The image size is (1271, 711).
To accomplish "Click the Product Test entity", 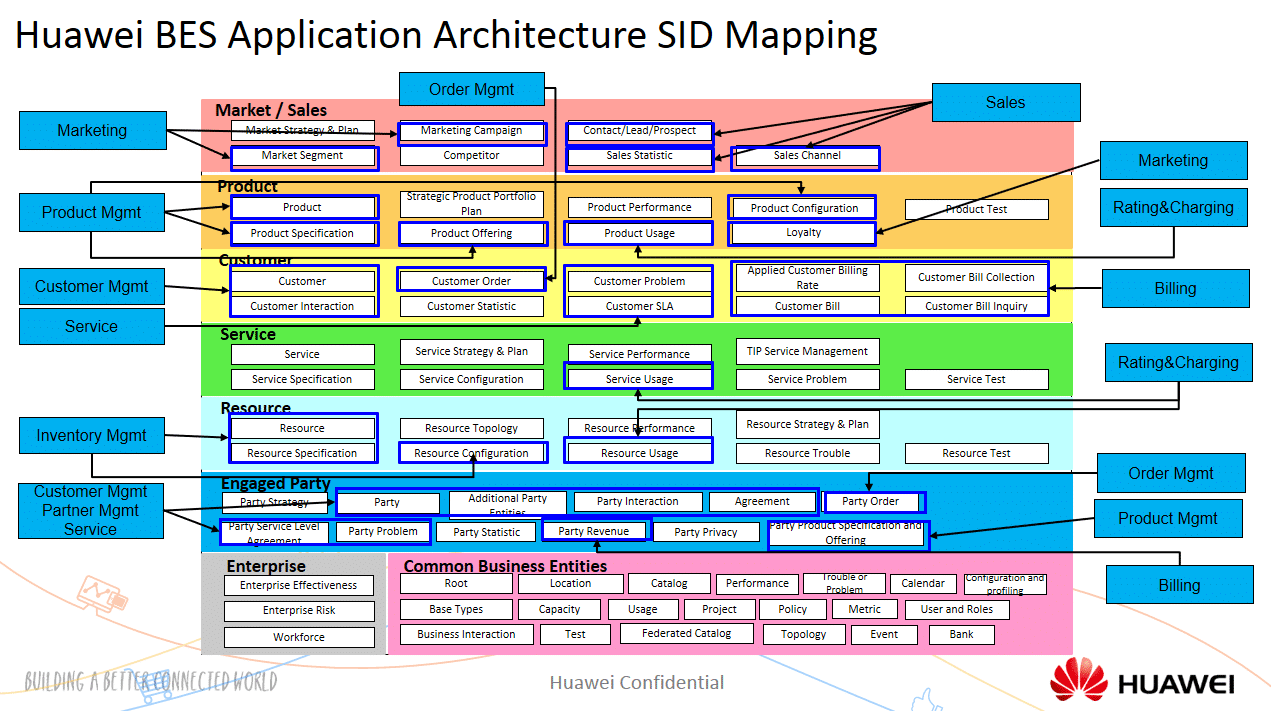I will [977, 209].
